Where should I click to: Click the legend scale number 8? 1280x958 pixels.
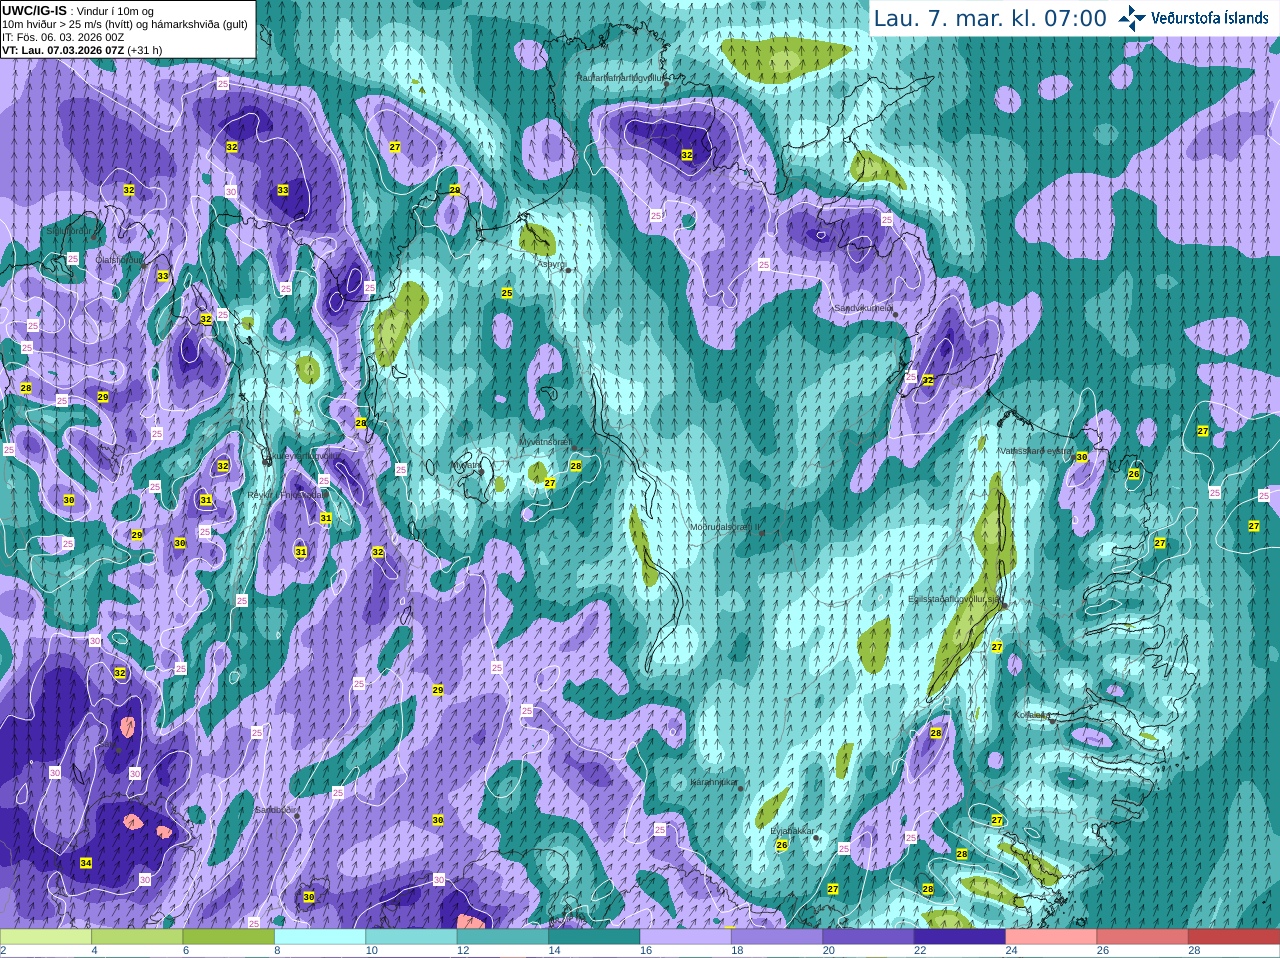(x=278, y=951)
